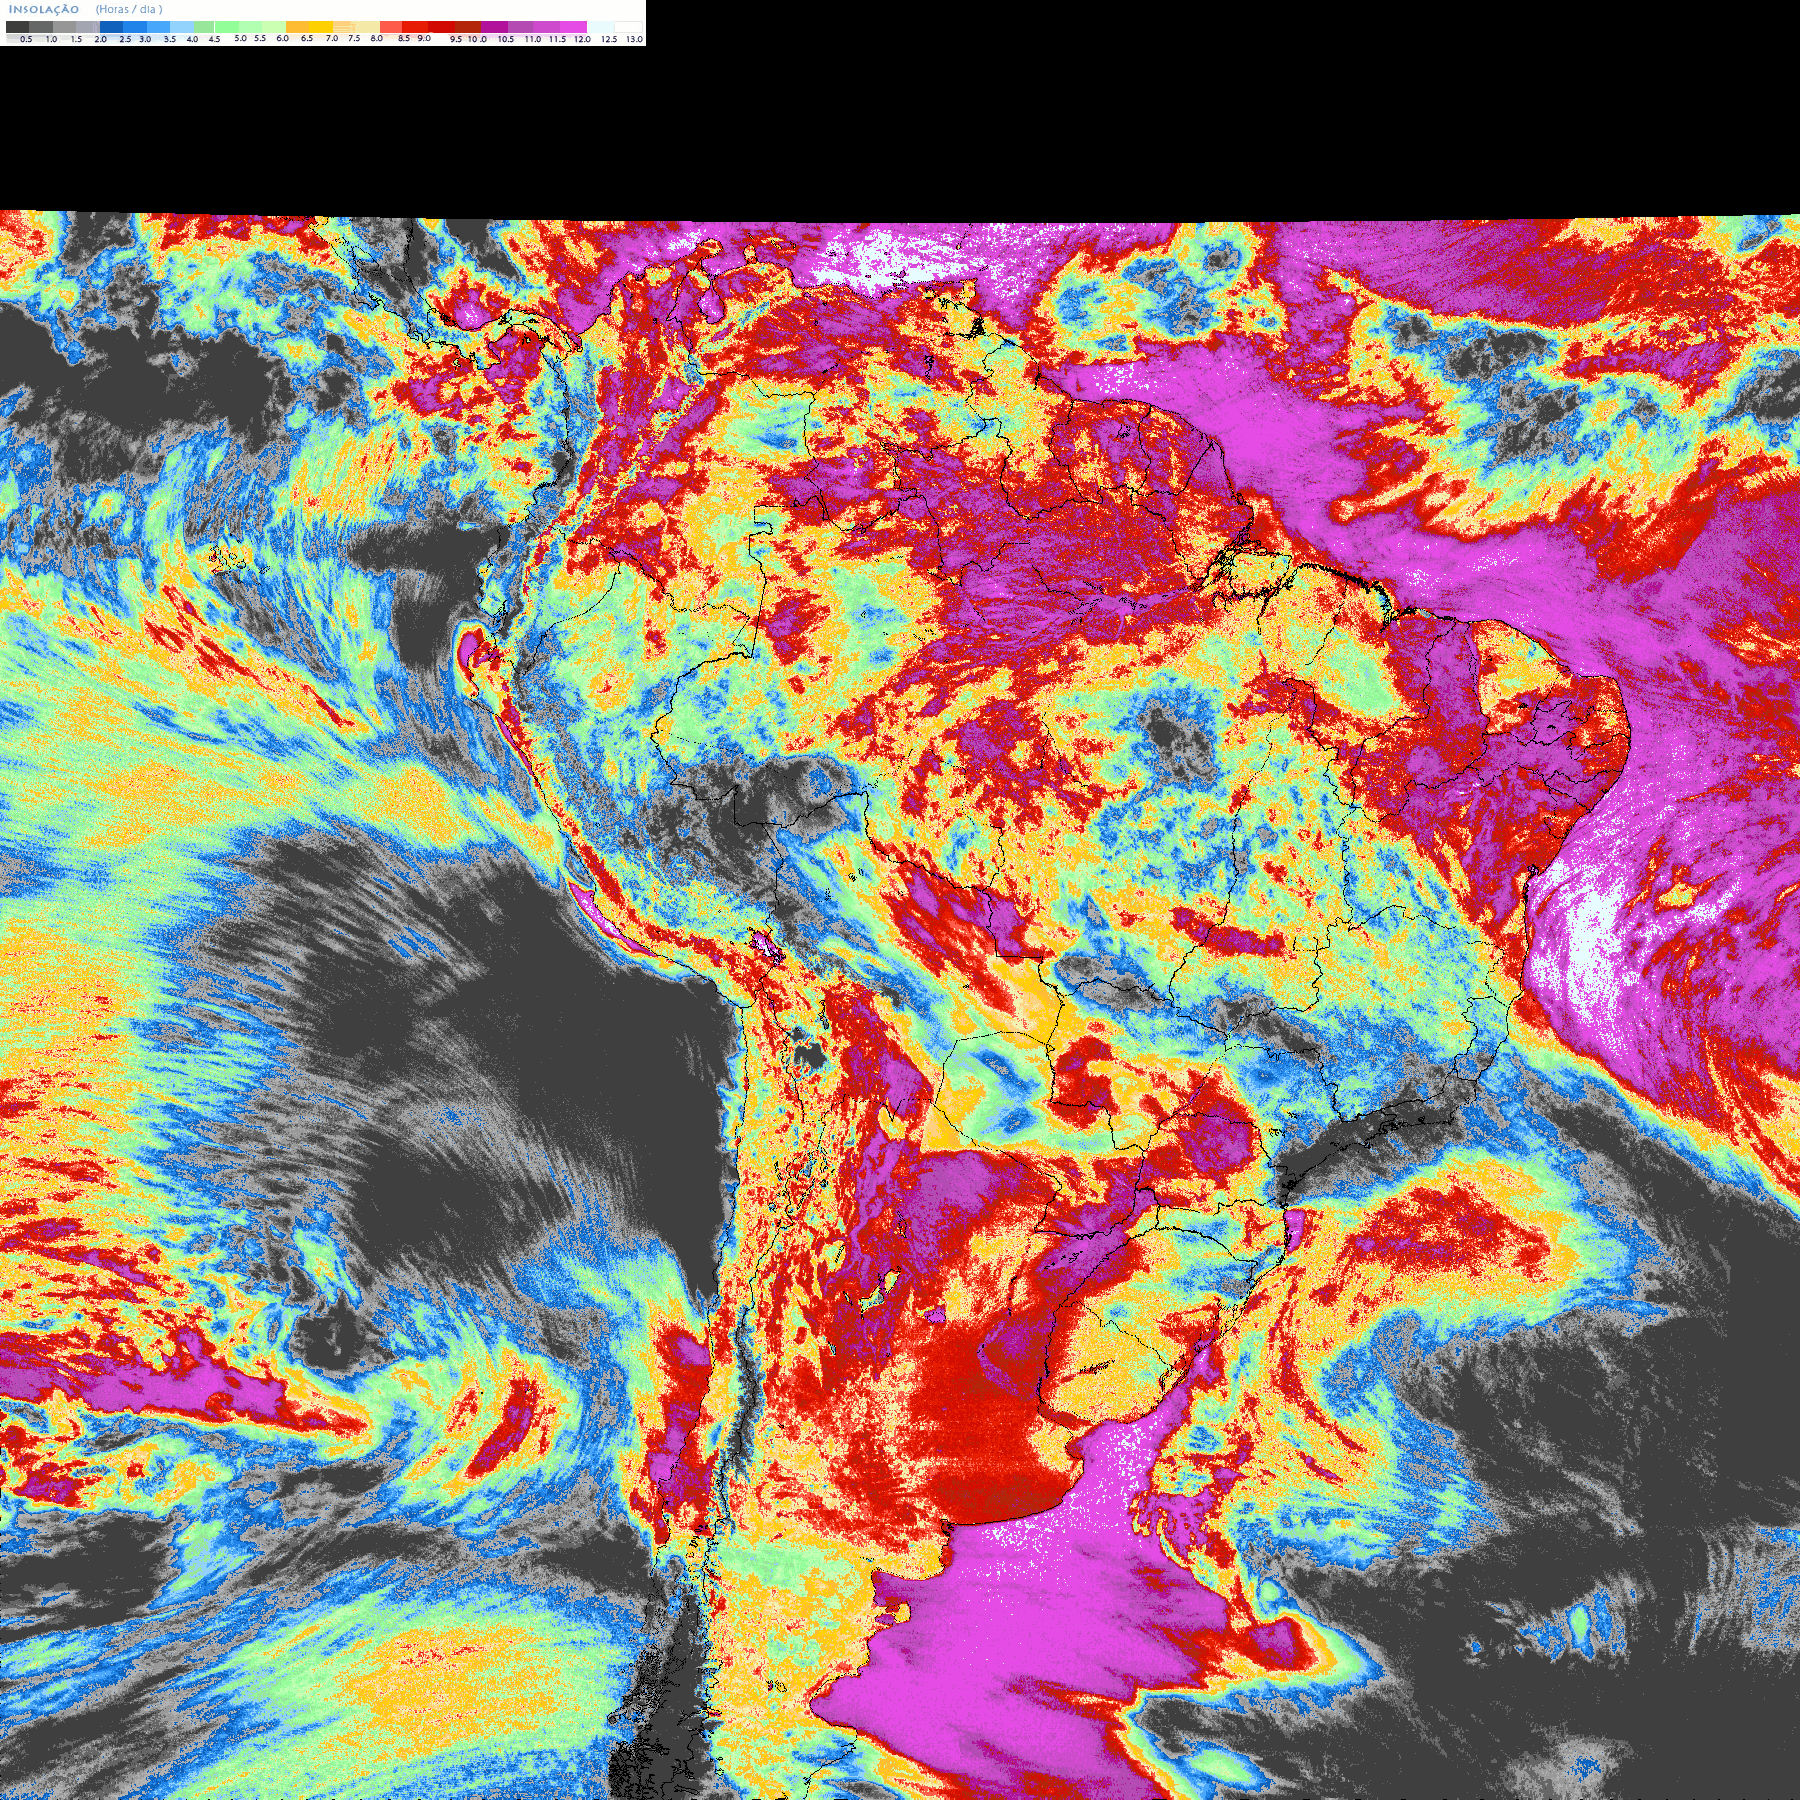Click the 8.5 legend value
This screenshot has width=1800, height=1800.
click(x=404, y=38)
